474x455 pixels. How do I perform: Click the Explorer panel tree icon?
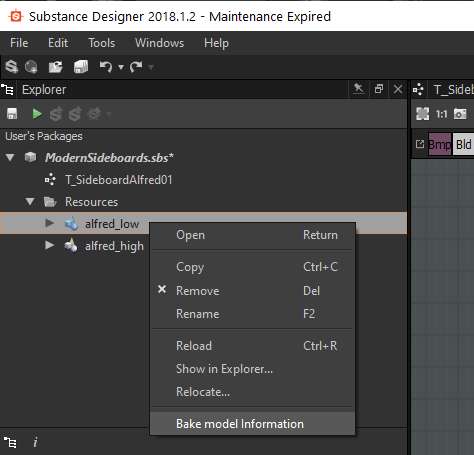pos(7,89)
